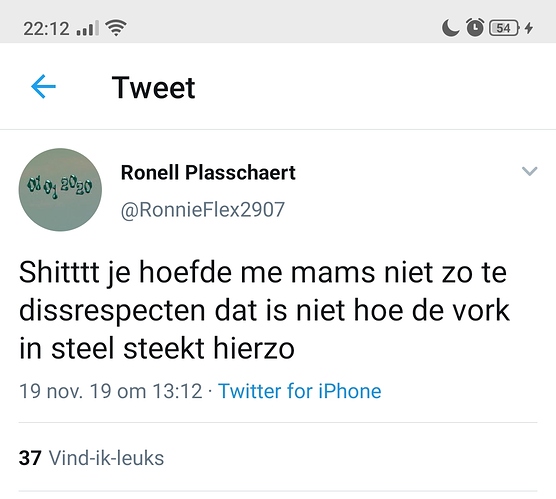Tap the alarm clock status icon
The image size is (556, 499).
click(x=475, y=27)
